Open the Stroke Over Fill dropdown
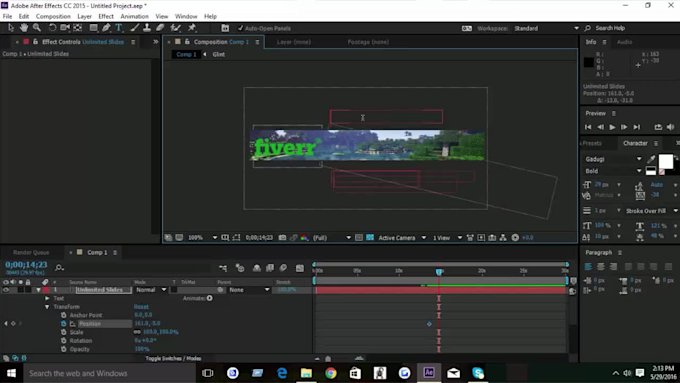 point(651,211)
